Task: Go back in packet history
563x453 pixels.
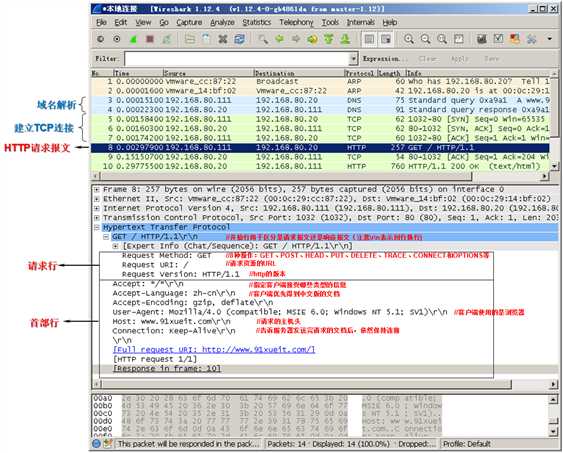Action: 279,39
